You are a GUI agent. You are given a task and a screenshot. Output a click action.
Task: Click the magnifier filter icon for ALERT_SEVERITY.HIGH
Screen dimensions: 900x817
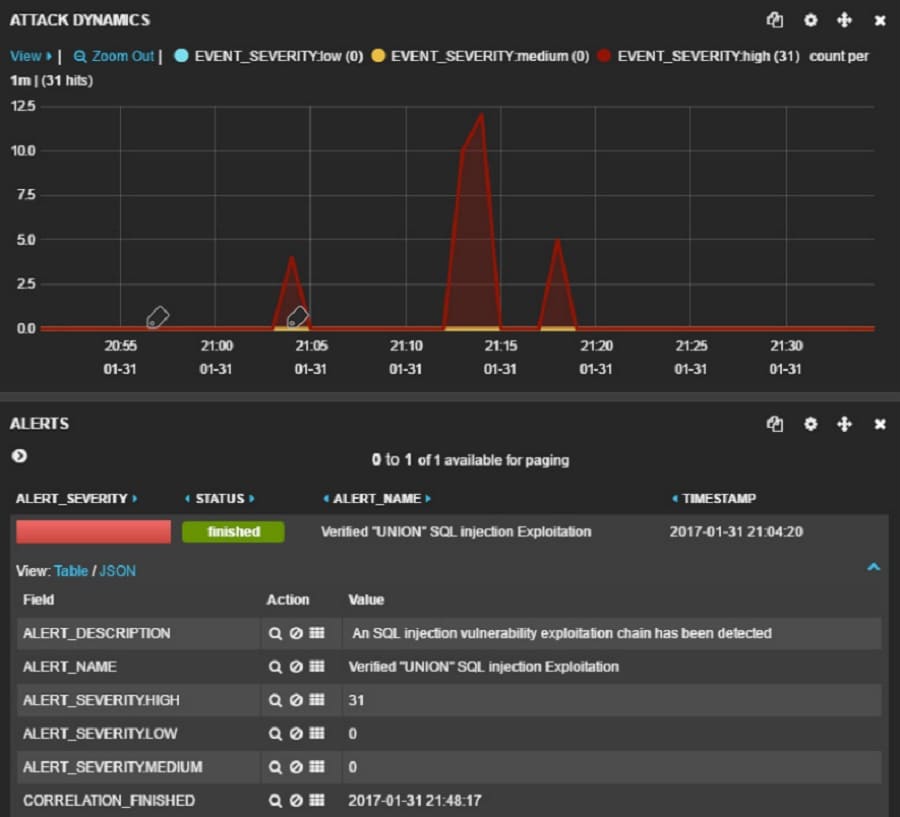coord(276,700)
